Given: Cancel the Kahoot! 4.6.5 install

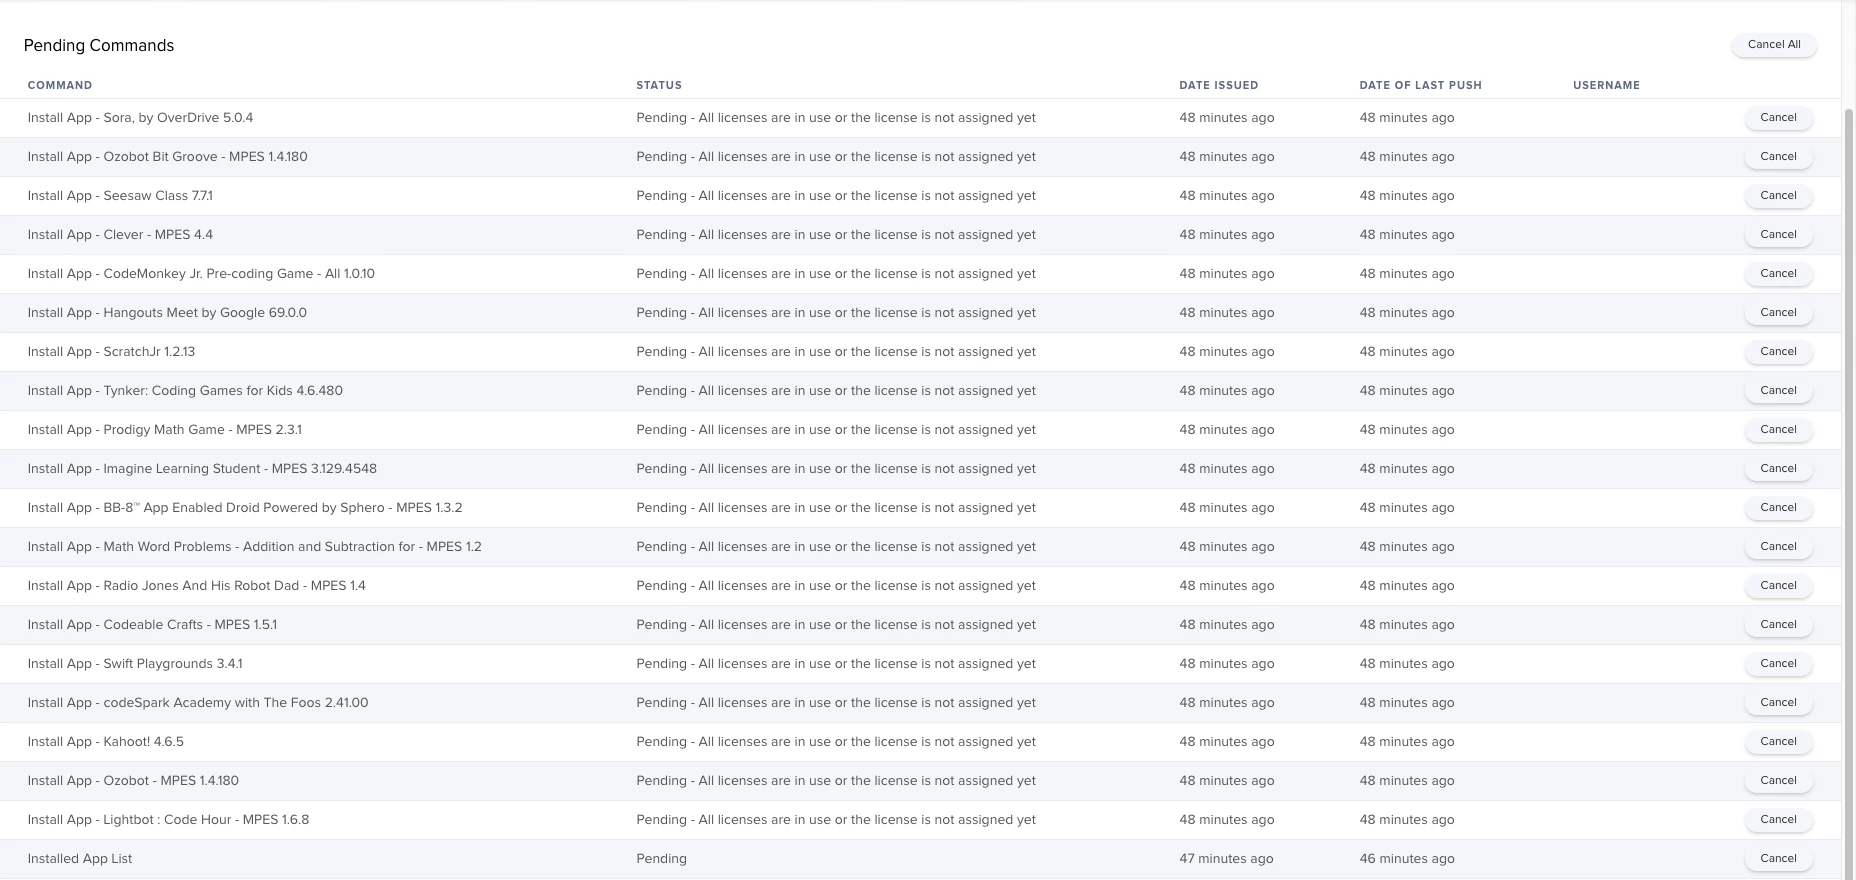Looking at the screenshot, I should [x=1778, y=742].
